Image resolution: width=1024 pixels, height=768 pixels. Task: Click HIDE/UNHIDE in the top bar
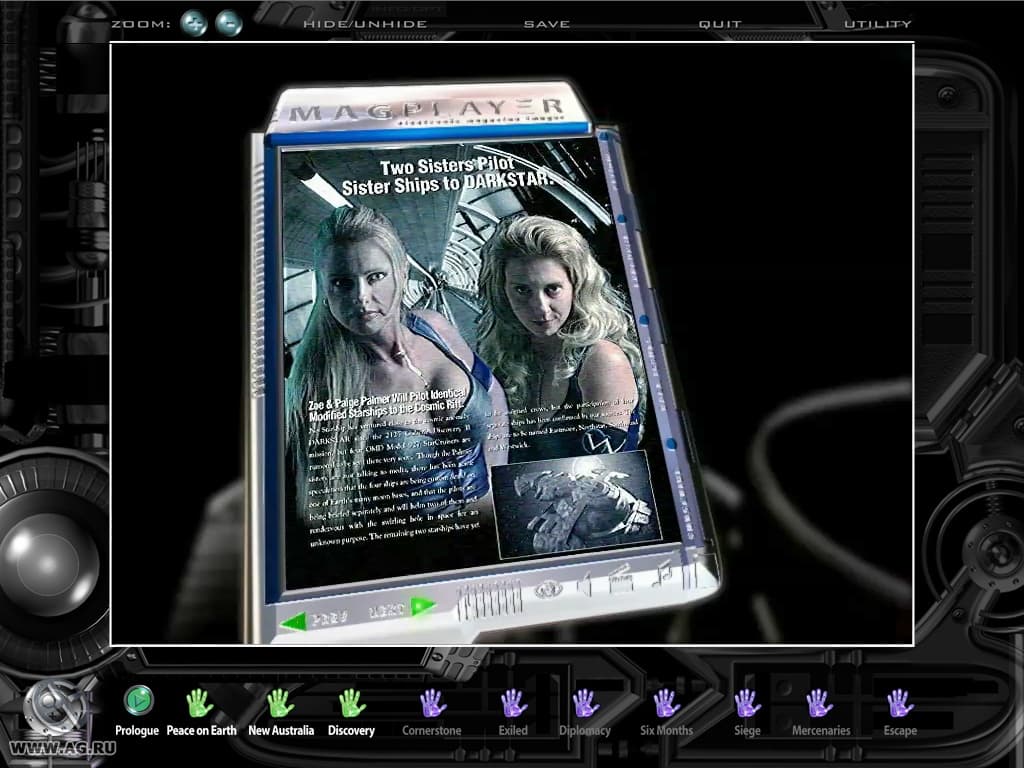pyautogui.click(x=365, y=24)
